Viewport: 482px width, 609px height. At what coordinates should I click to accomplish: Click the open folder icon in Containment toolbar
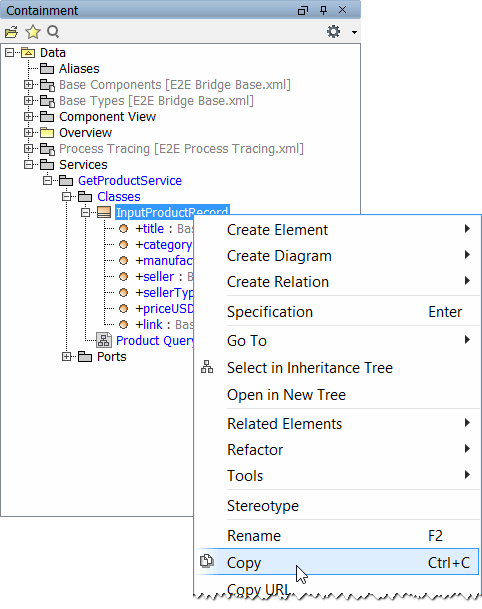pyautogui.click(x=11, y=32)
